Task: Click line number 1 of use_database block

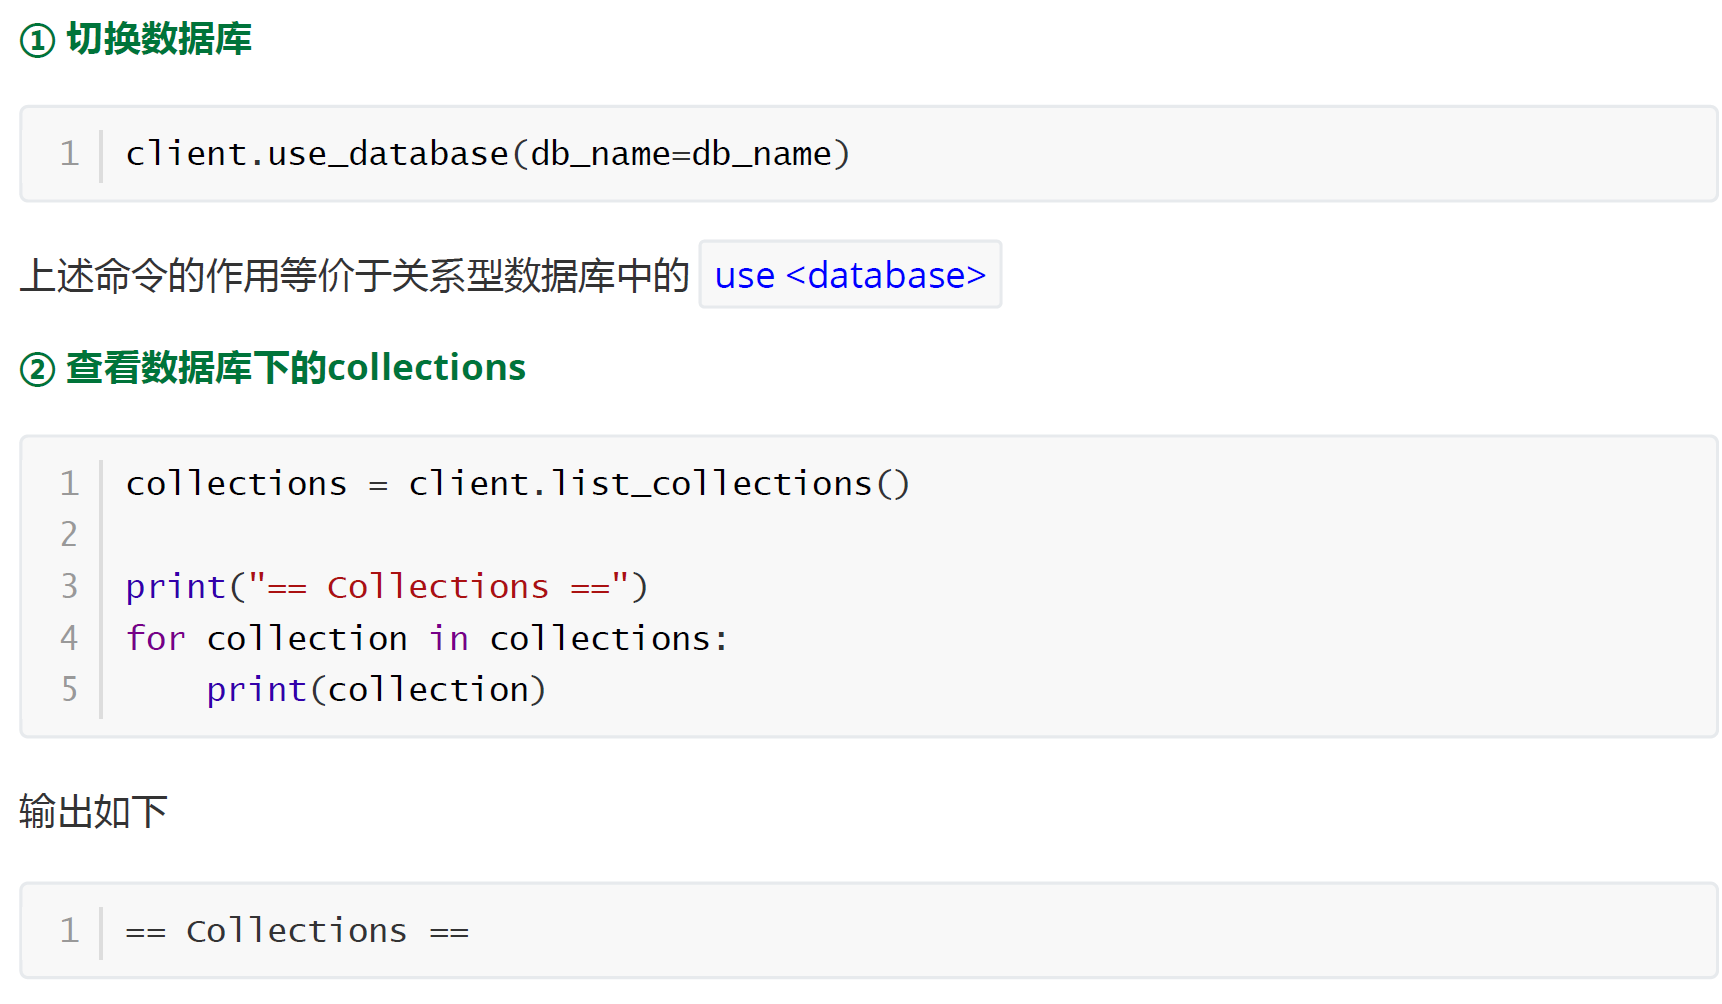Action: click(x=69, y=154)
